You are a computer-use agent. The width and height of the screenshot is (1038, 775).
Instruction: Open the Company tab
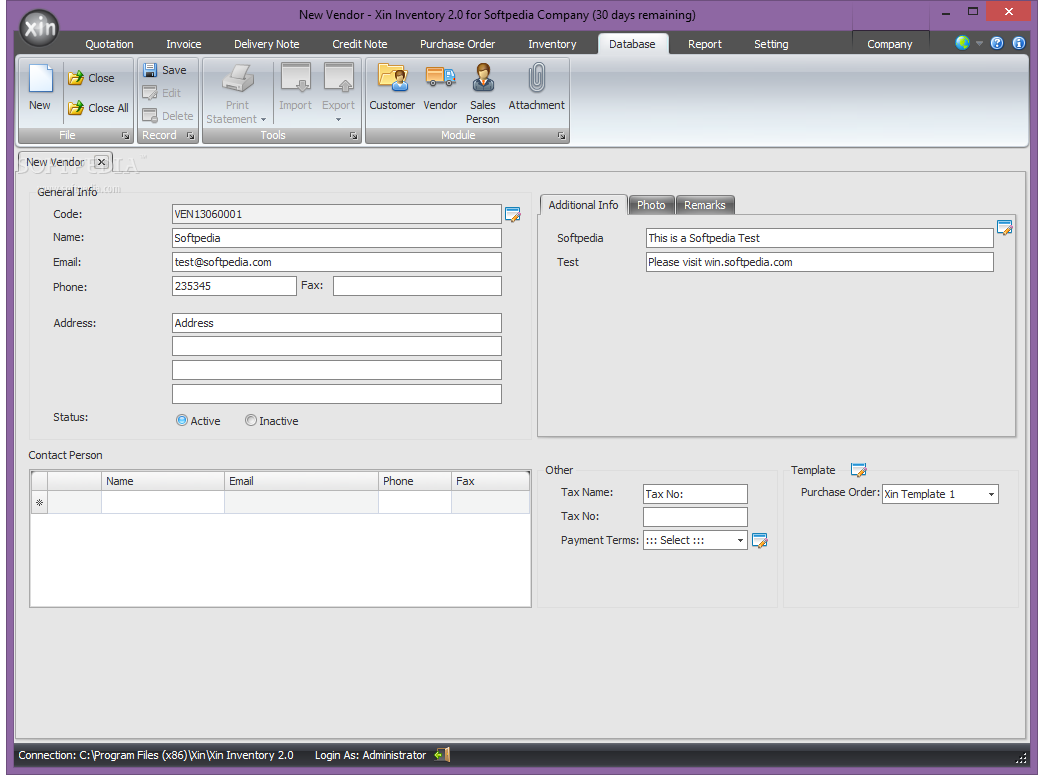coord(890,44)
